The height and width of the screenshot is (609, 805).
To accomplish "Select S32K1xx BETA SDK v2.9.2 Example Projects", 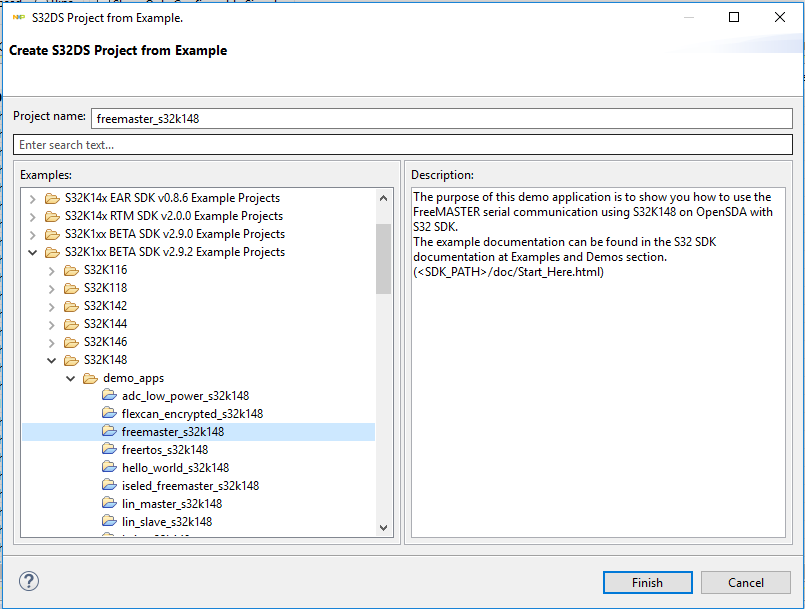I will pyautogui.click(x=175, y=252).
